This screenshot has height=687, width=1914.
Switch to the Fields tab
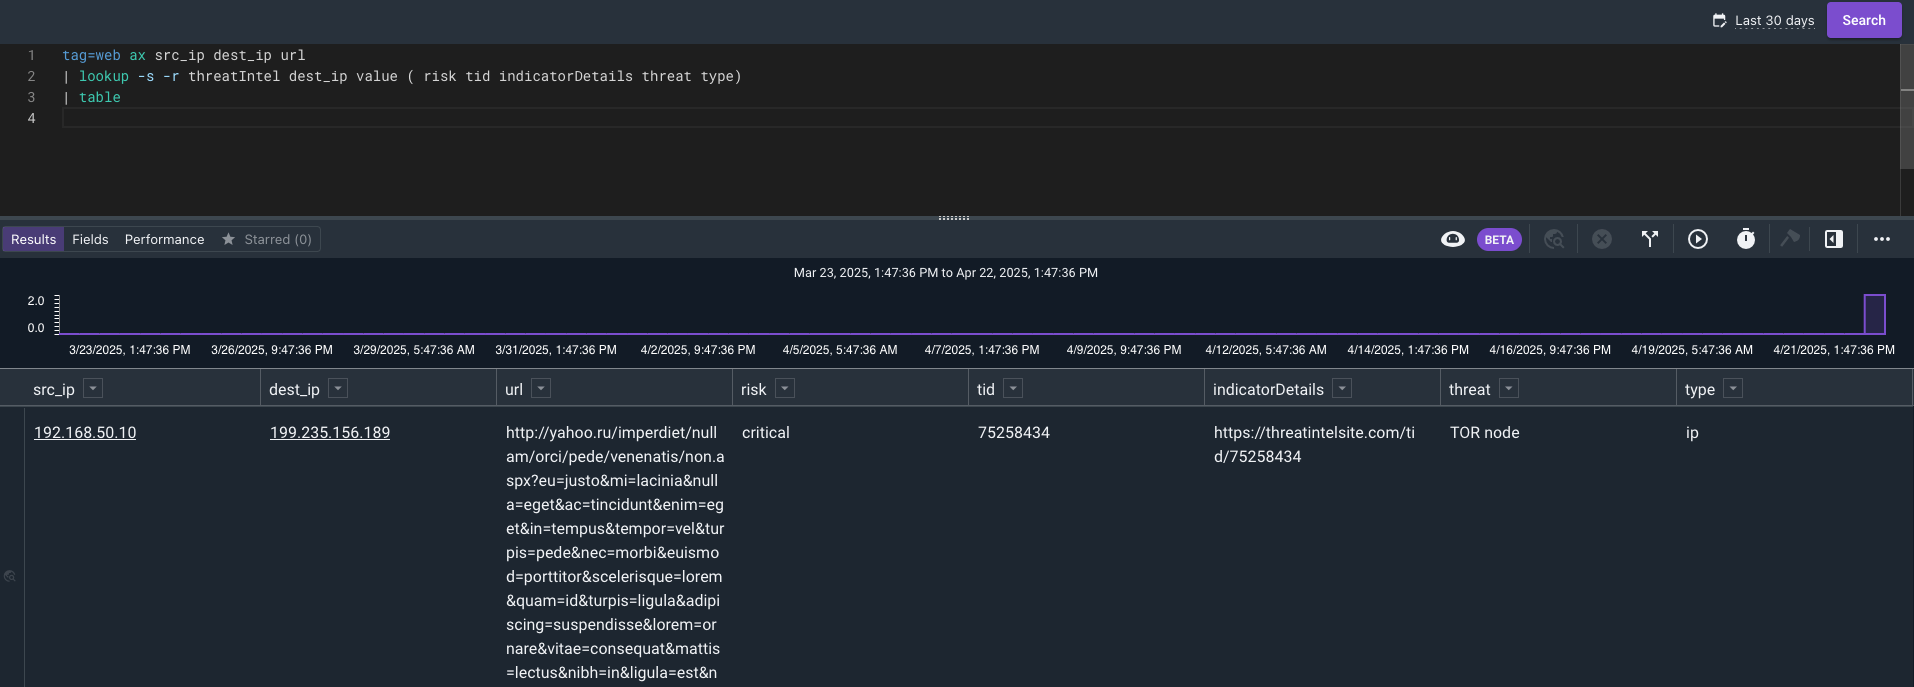pyautogui.click(x=90, y=239)
